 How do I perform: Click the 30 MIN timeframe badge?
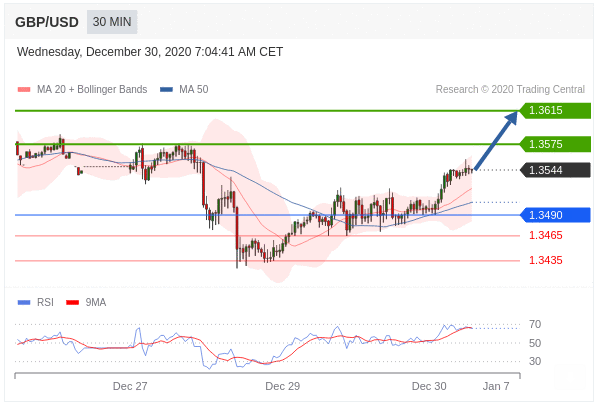(112, 22)
